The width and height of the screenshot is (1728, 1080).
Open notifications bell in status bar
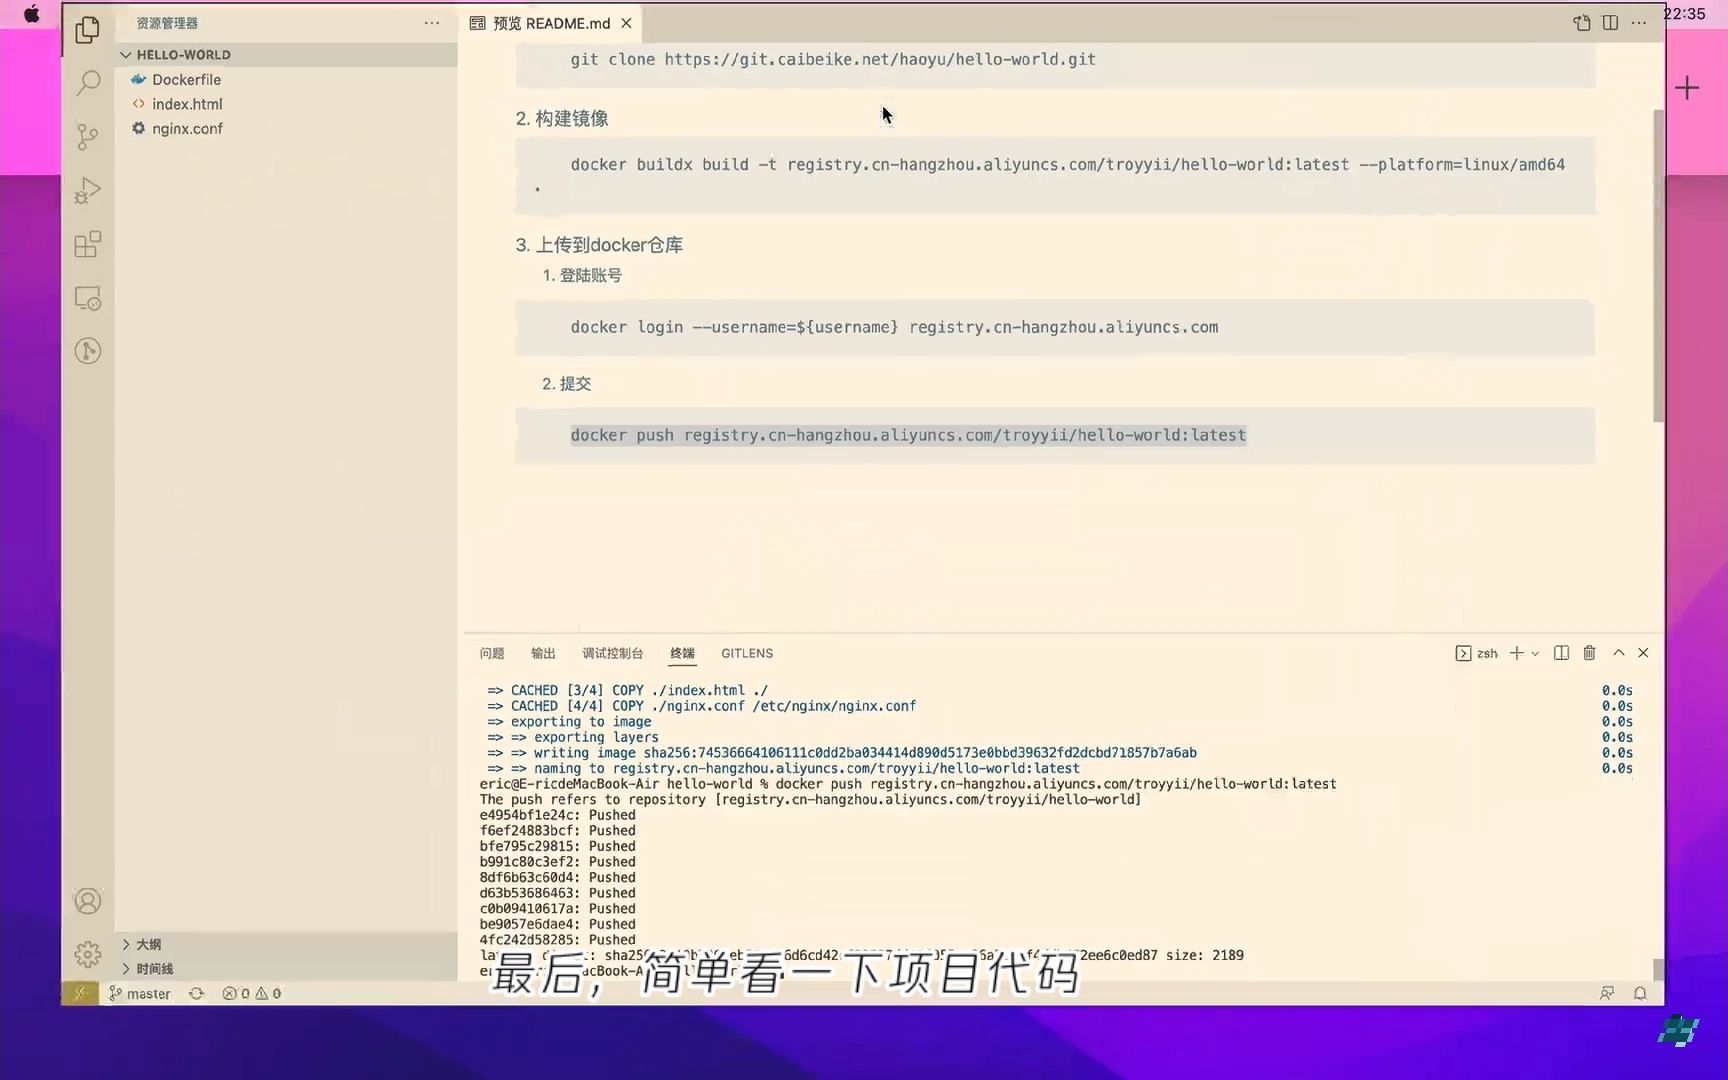[1640, 993]
